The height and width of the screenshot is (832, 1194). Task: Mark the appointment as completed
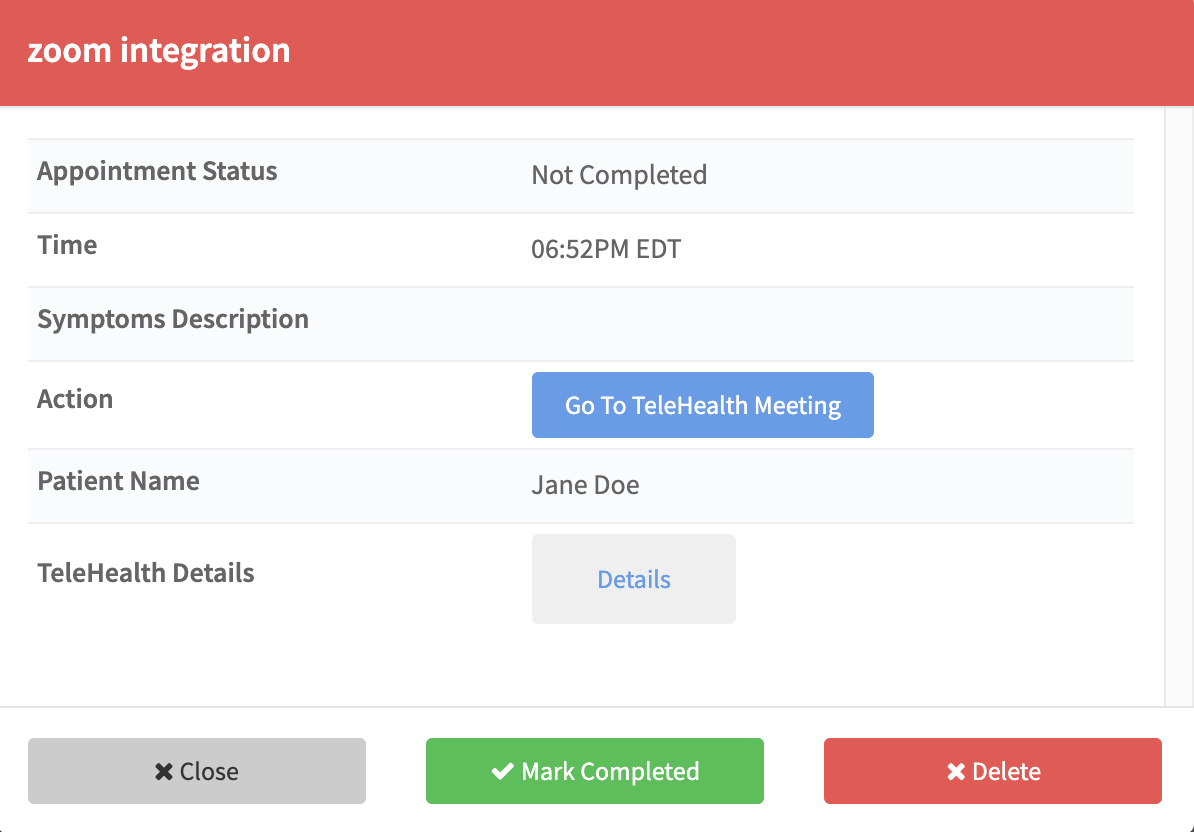click(x=595, y=771)
